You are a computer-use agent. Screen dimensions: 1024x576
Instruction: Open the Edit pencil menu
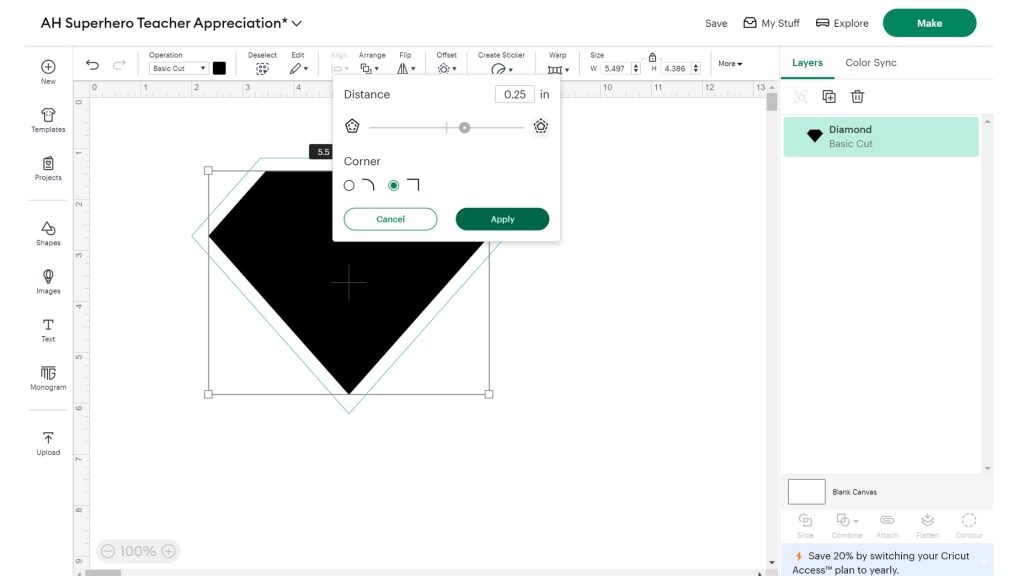coord(298,69)
